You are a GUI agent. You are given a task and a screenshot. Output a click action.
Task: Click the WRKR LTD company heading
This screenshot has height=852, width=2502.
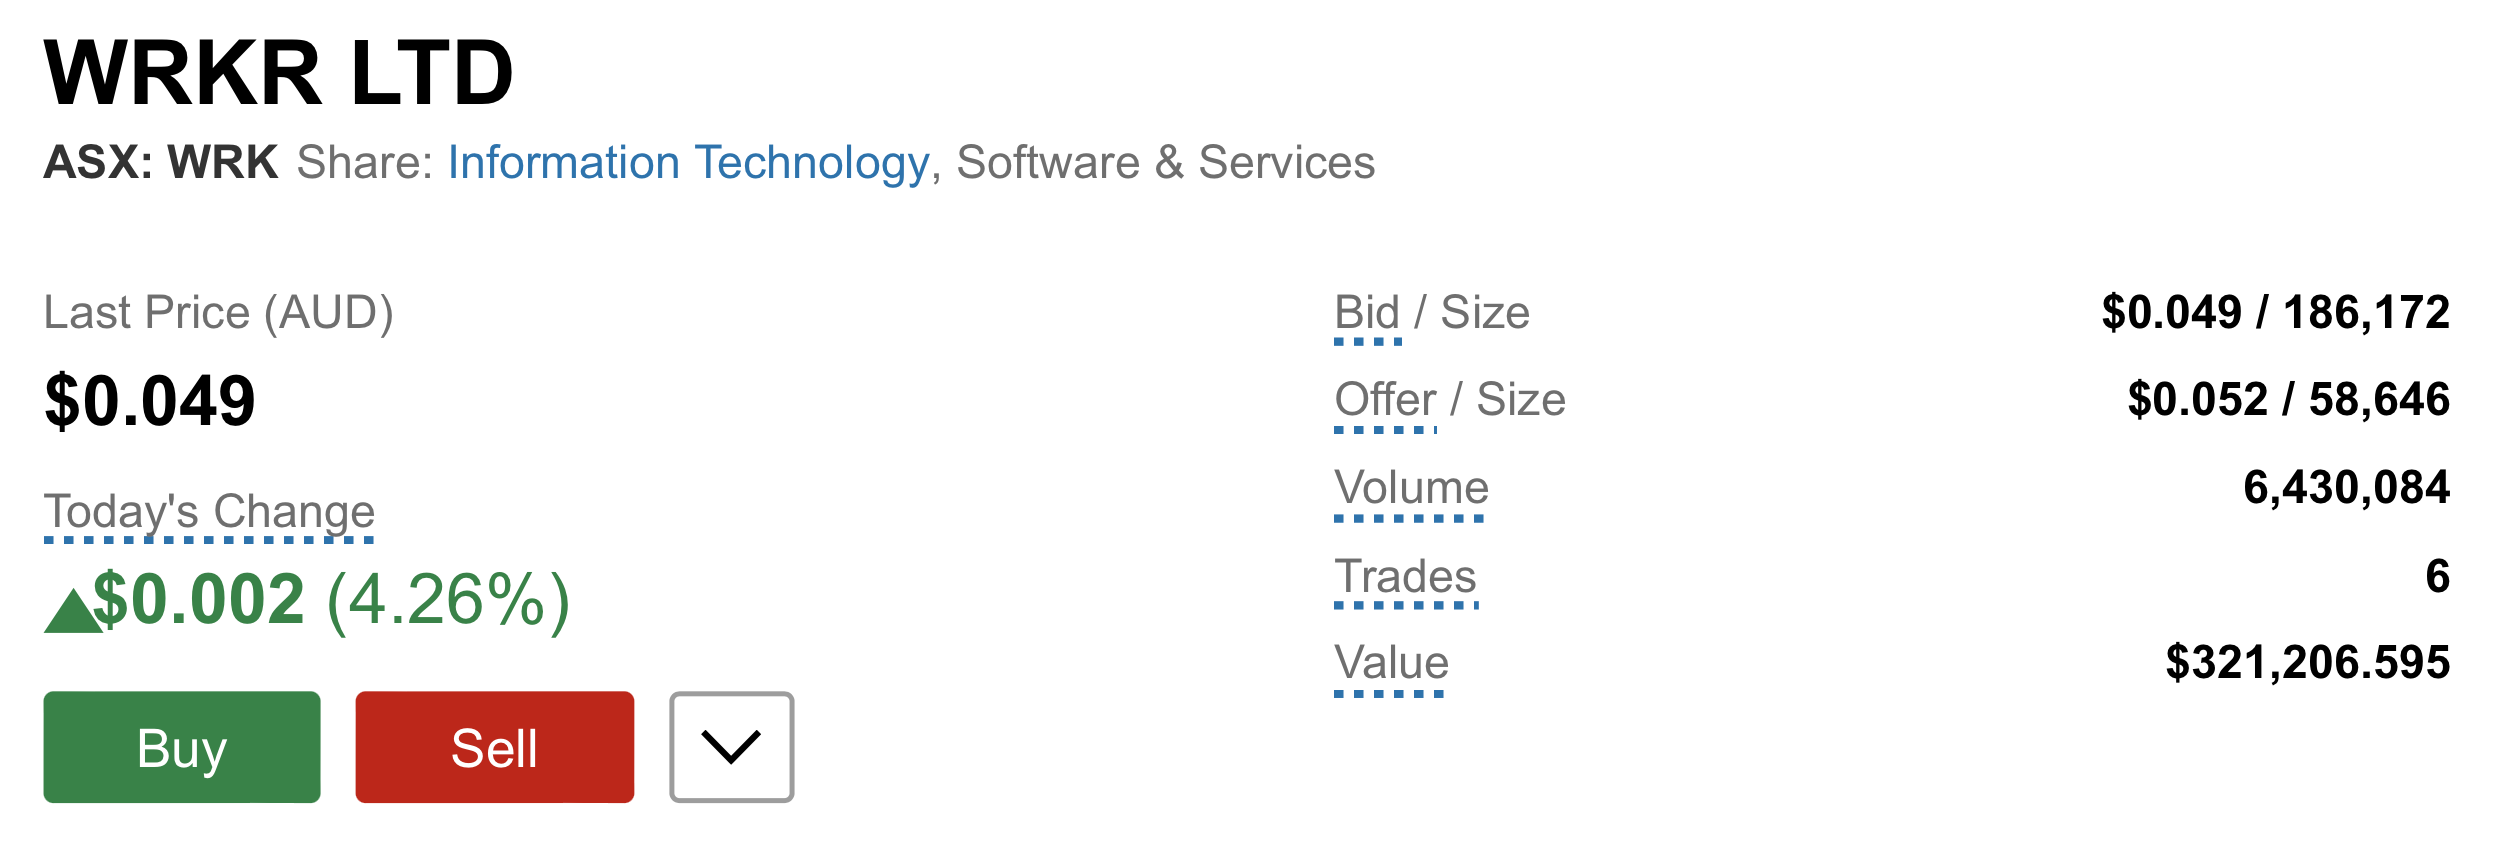(x=279, y=73)
